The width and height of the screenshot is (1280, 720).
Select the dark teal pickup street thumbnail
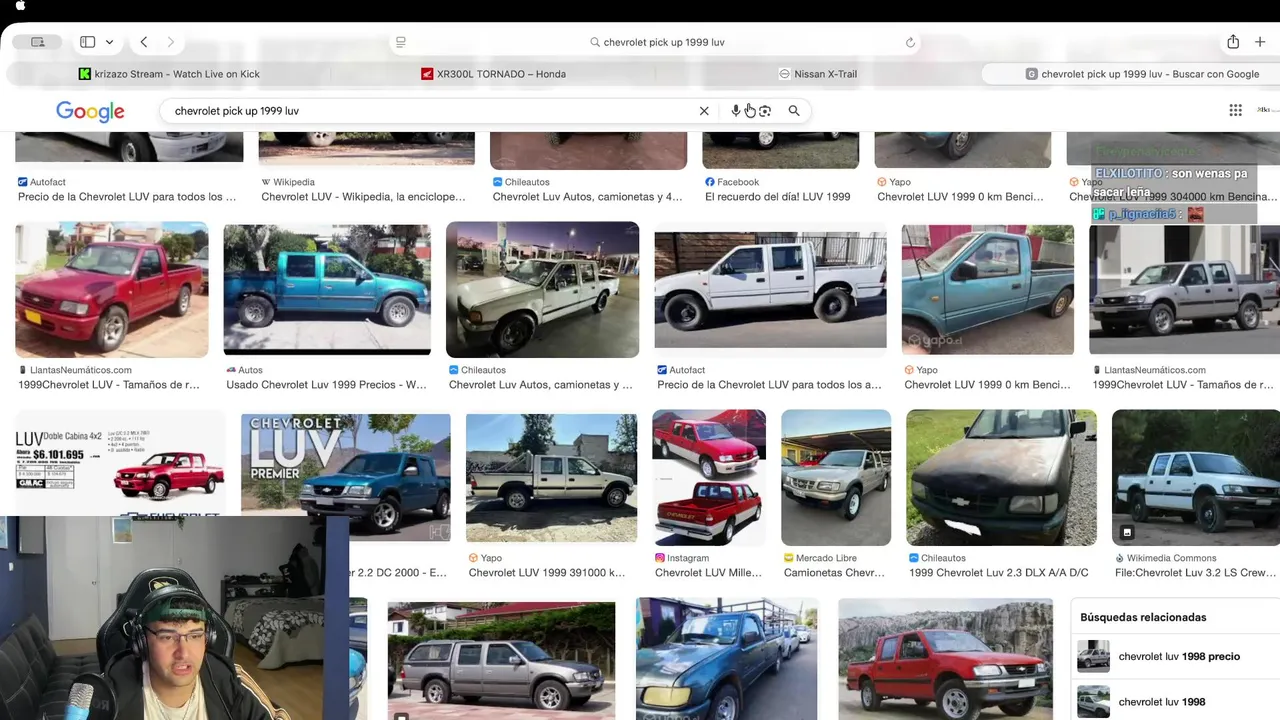726,658
